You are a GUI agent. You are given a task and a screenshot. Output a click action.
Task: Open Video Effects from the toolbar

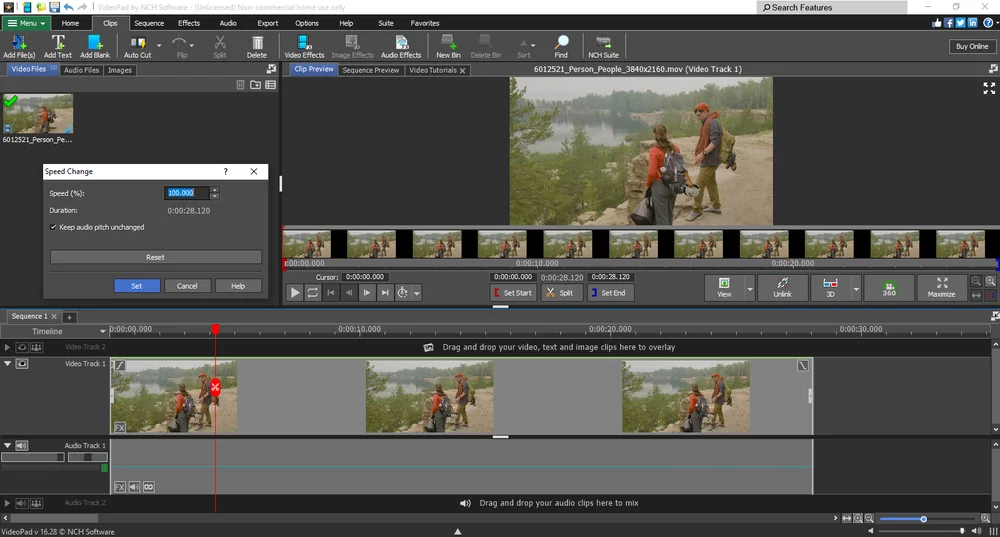pyautogui.click(x=304, y=46)
